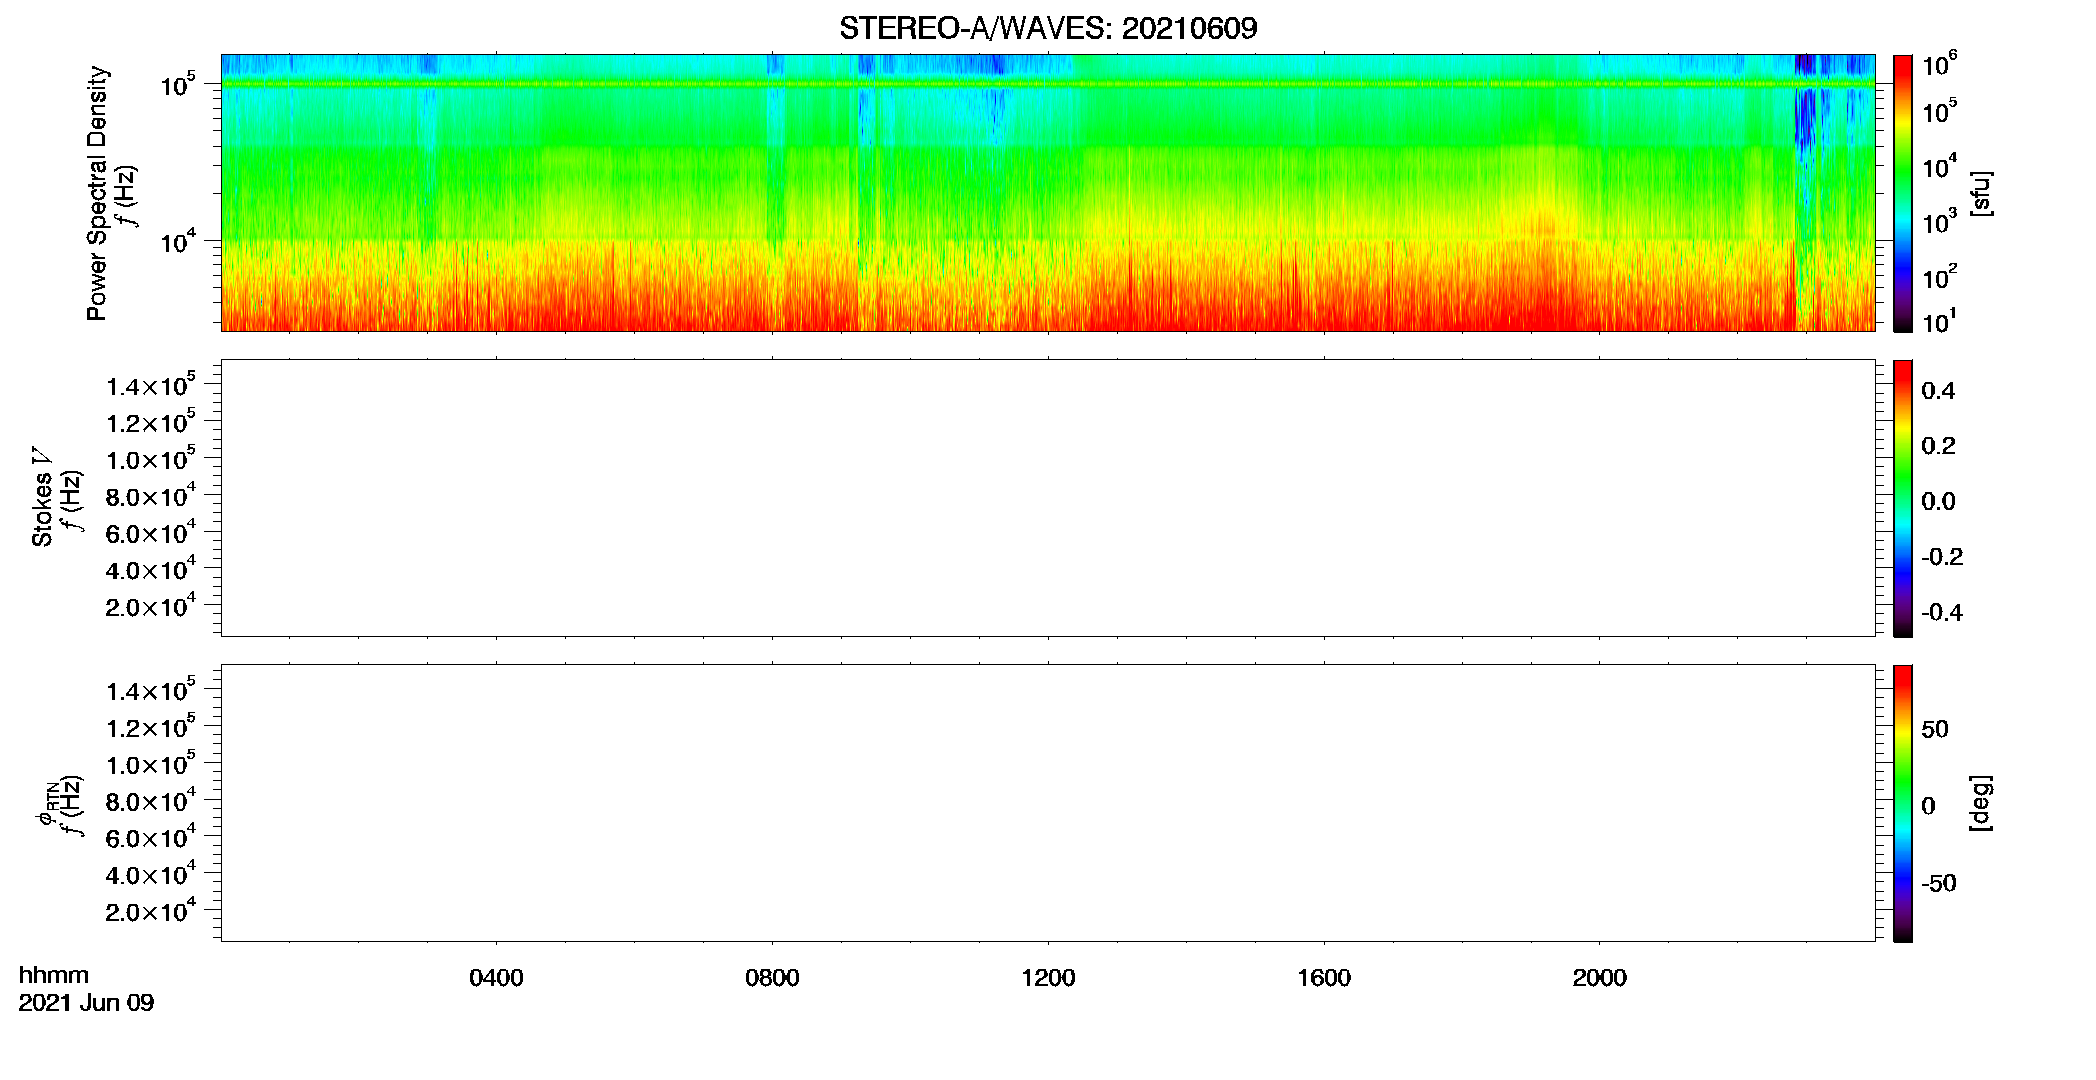Click the phi RTN degree color bar
The width and height of the screenshot is (2096, 1080).
[1903, 803]
